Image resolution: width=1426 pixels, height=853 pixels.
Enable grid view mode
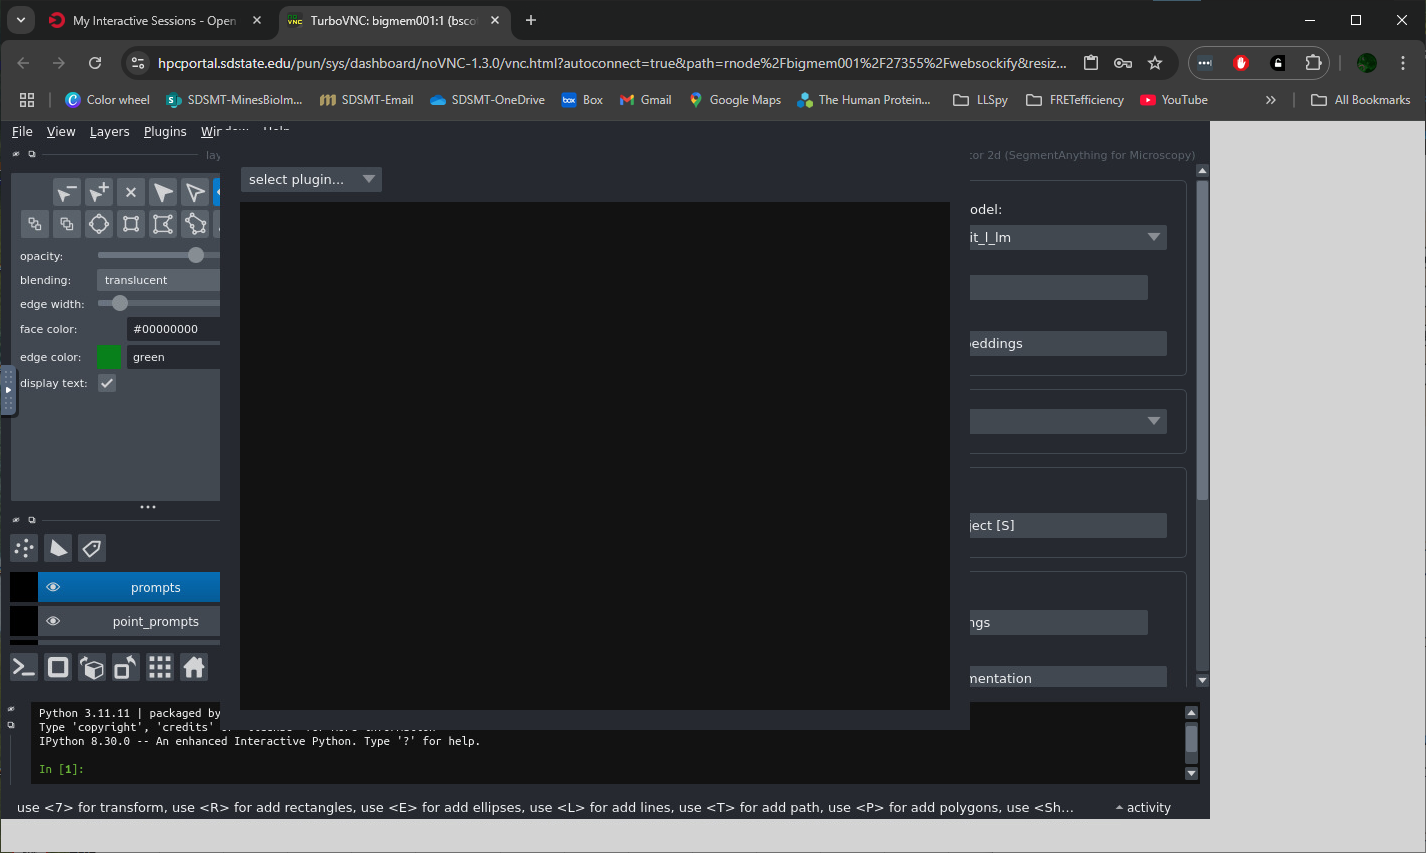(x=159, y=667)
